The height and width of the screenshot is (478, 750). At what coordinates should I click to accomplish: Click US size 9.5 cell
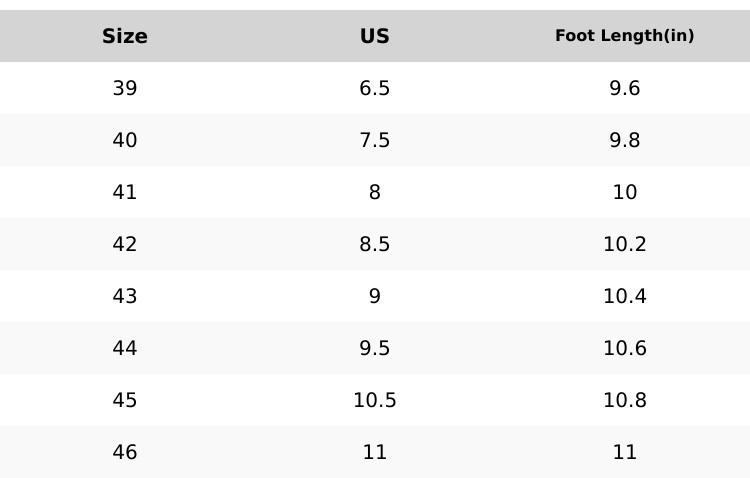tap(375, 348)
